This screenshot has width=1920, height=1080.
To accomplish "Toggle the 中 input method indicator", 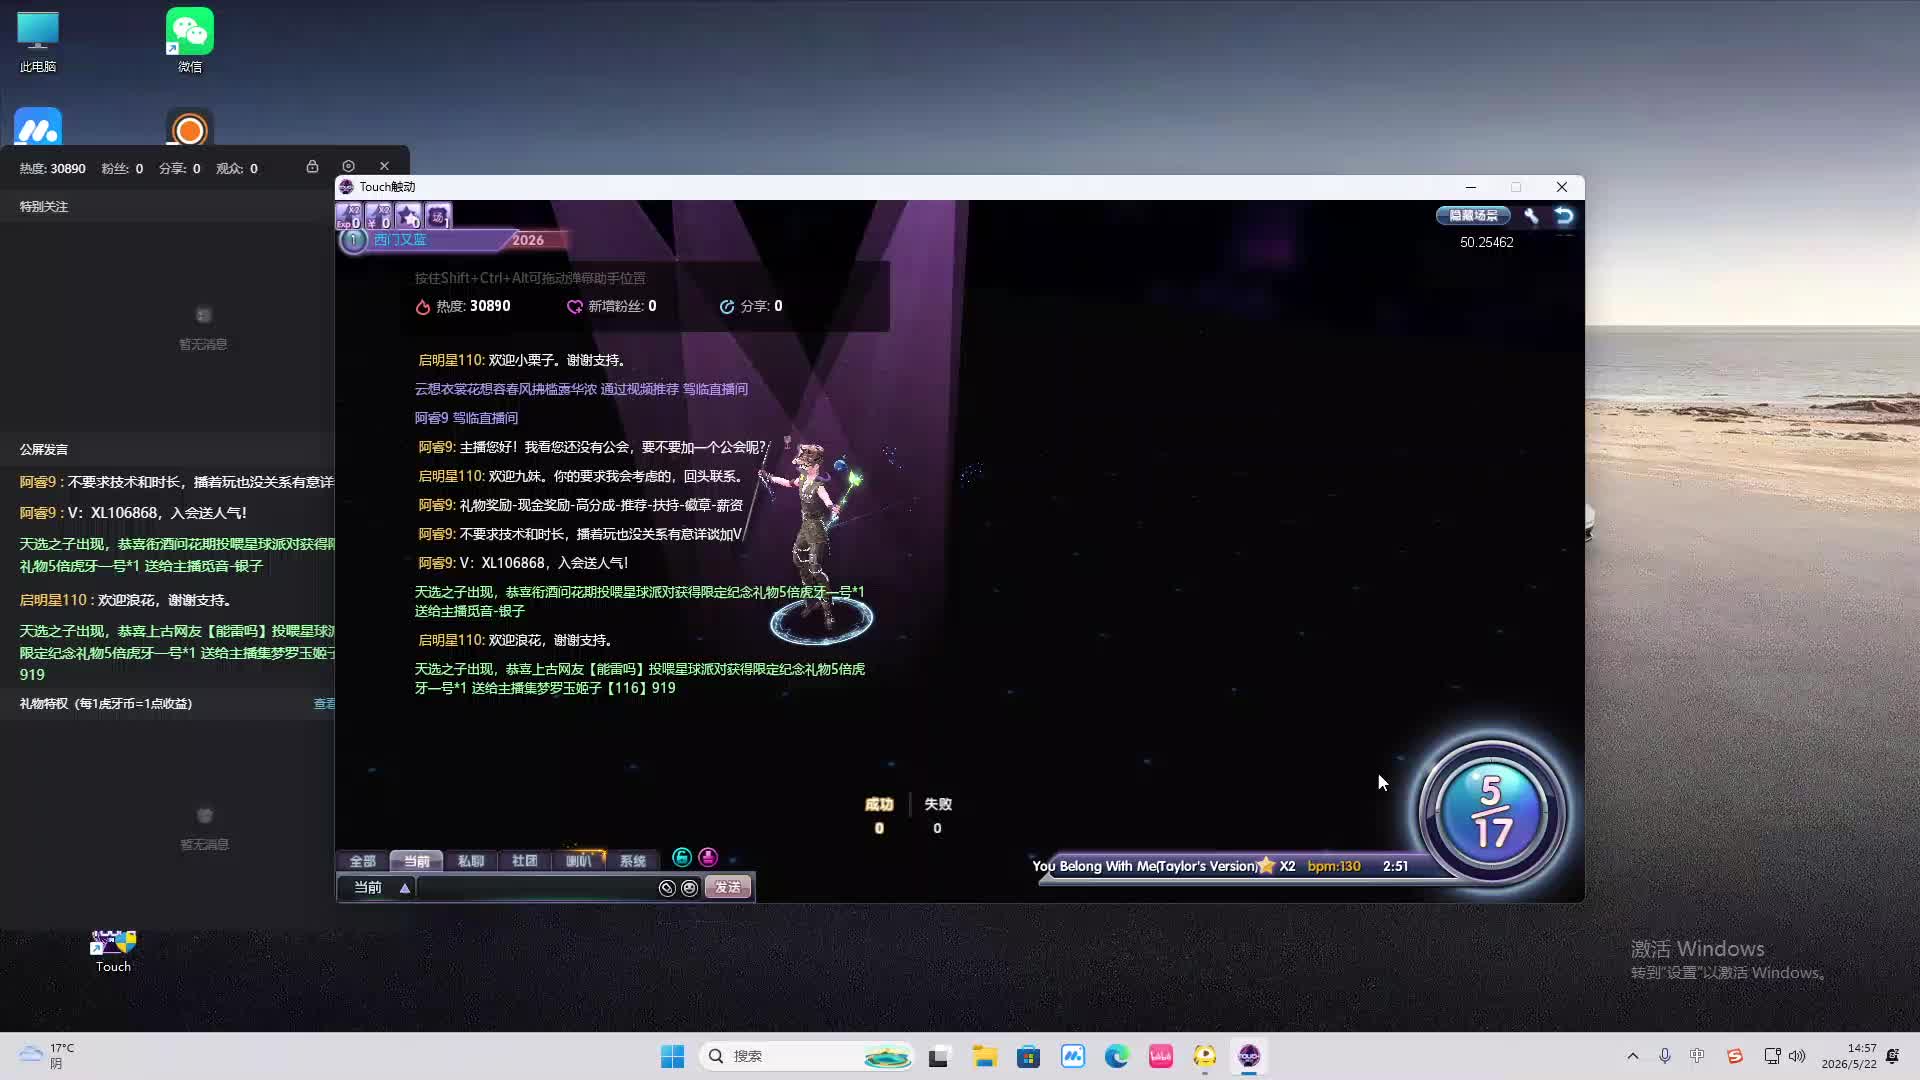I will point(1697,1057).
